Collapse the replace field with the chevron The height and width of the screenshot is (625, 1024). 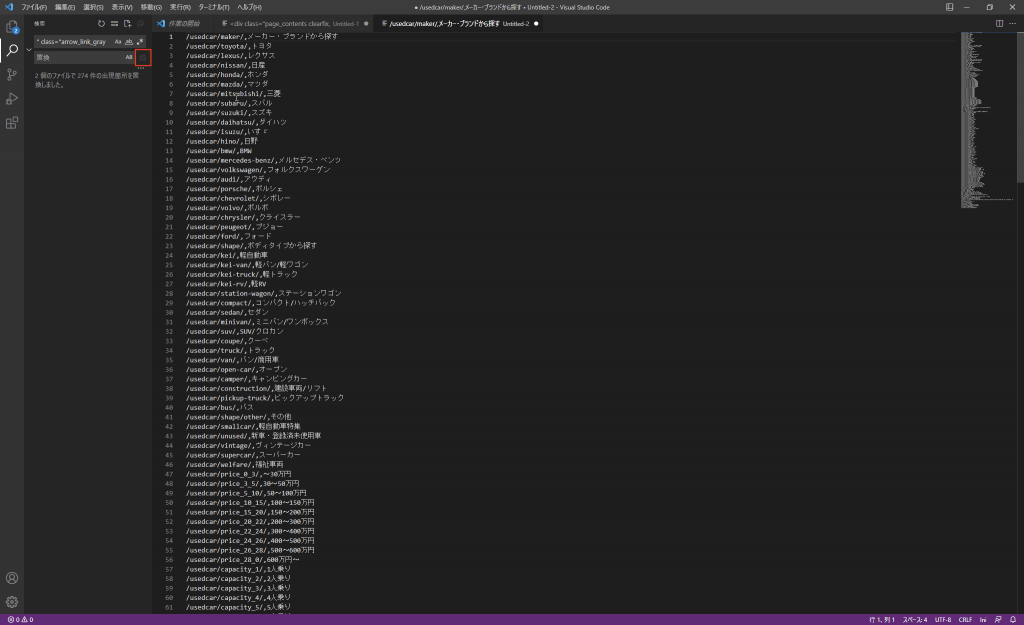(x=29, y=50)
